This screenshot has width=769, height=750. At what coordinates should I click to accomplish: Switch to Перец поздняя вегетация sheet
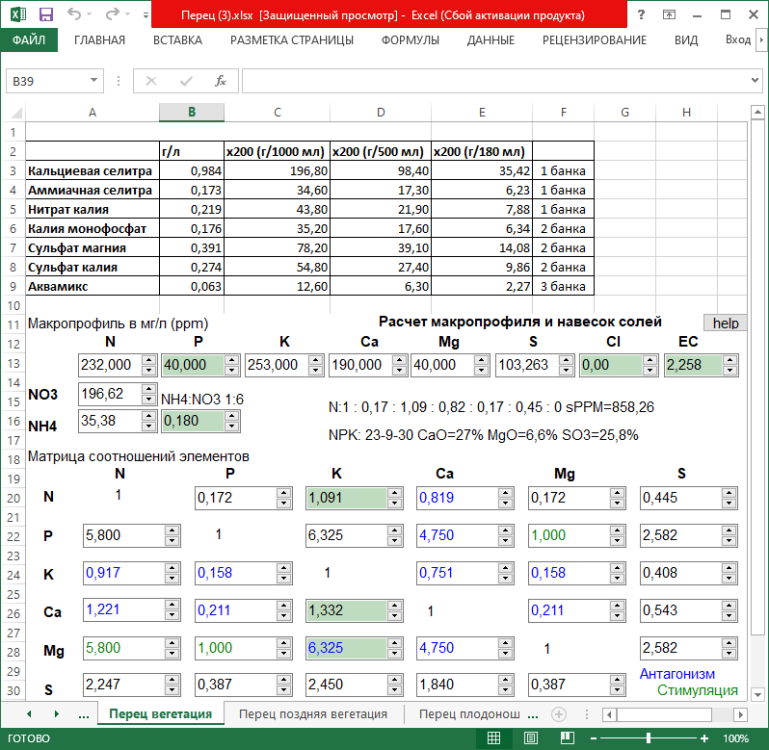coord(312,714)
